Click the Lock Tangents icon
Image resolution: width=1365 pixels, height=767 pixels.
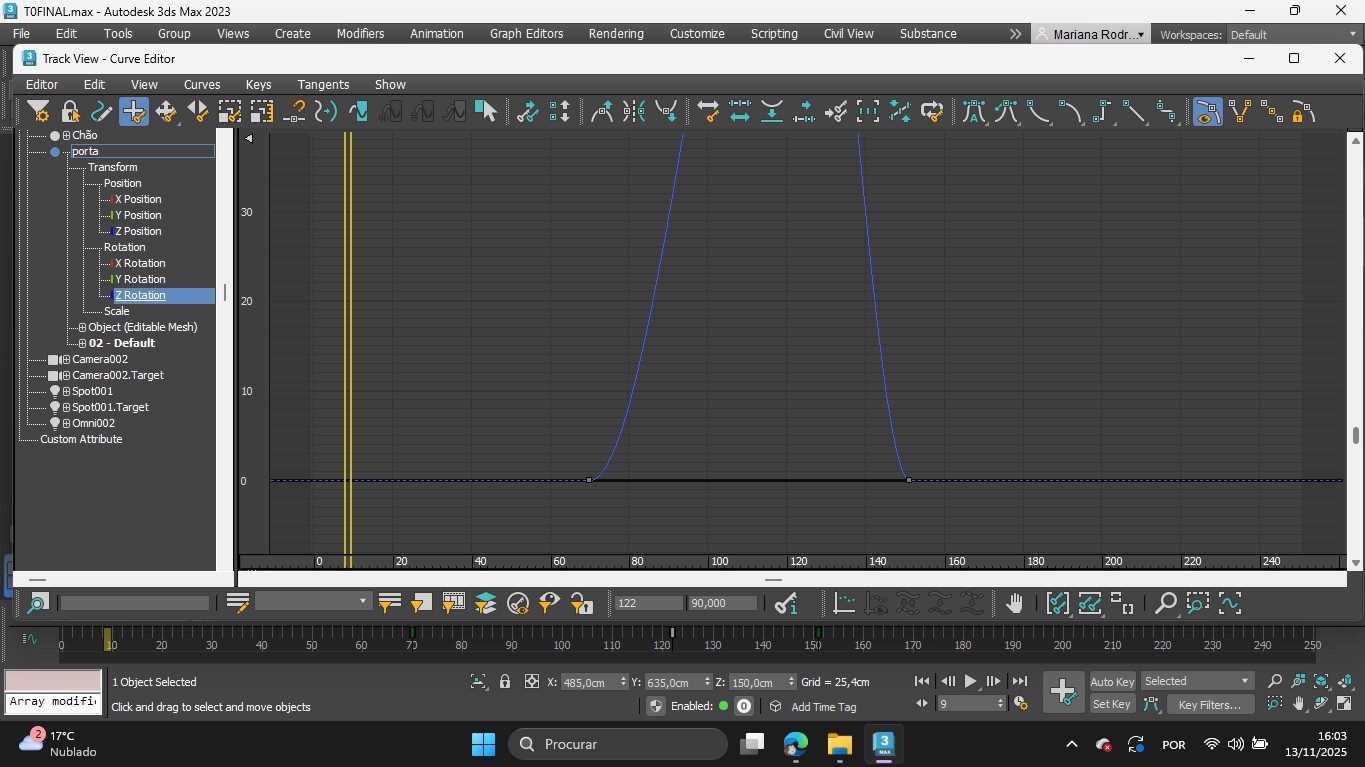click(1302, 111)
